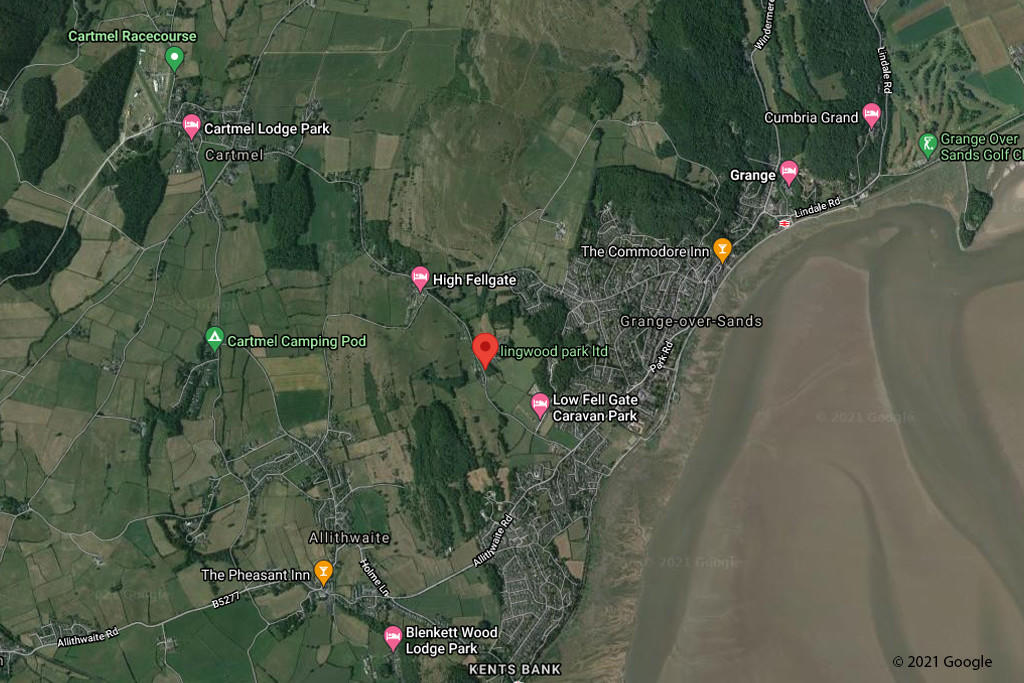Click The Commodore Inn bar icon
Viewport: 1024px width, 683px height.
[722, 249]
